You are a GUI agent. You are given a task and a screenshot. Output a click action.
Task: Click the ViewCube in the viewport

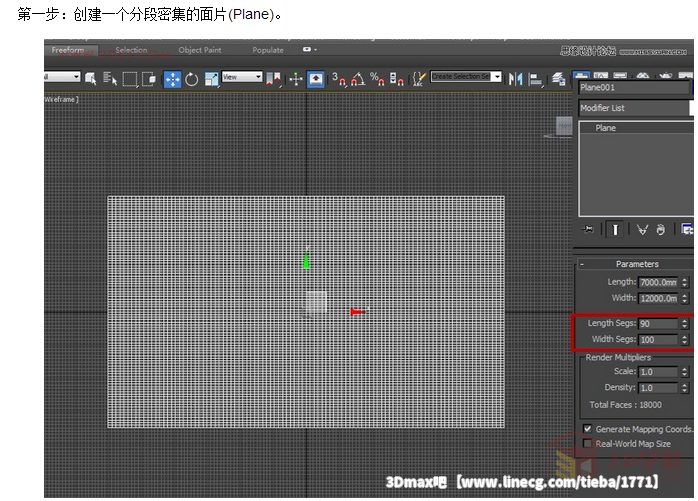click(564, 126)
